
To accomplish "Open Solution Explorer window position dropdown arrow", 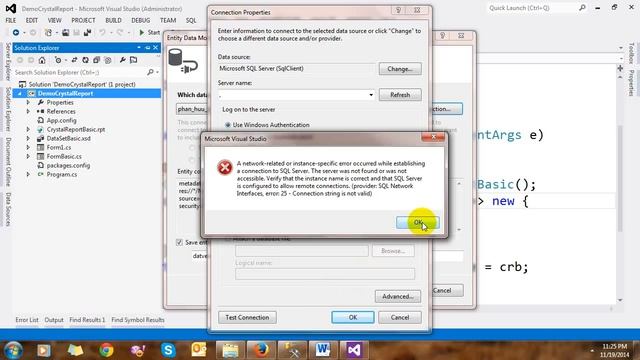I will 139,48.
